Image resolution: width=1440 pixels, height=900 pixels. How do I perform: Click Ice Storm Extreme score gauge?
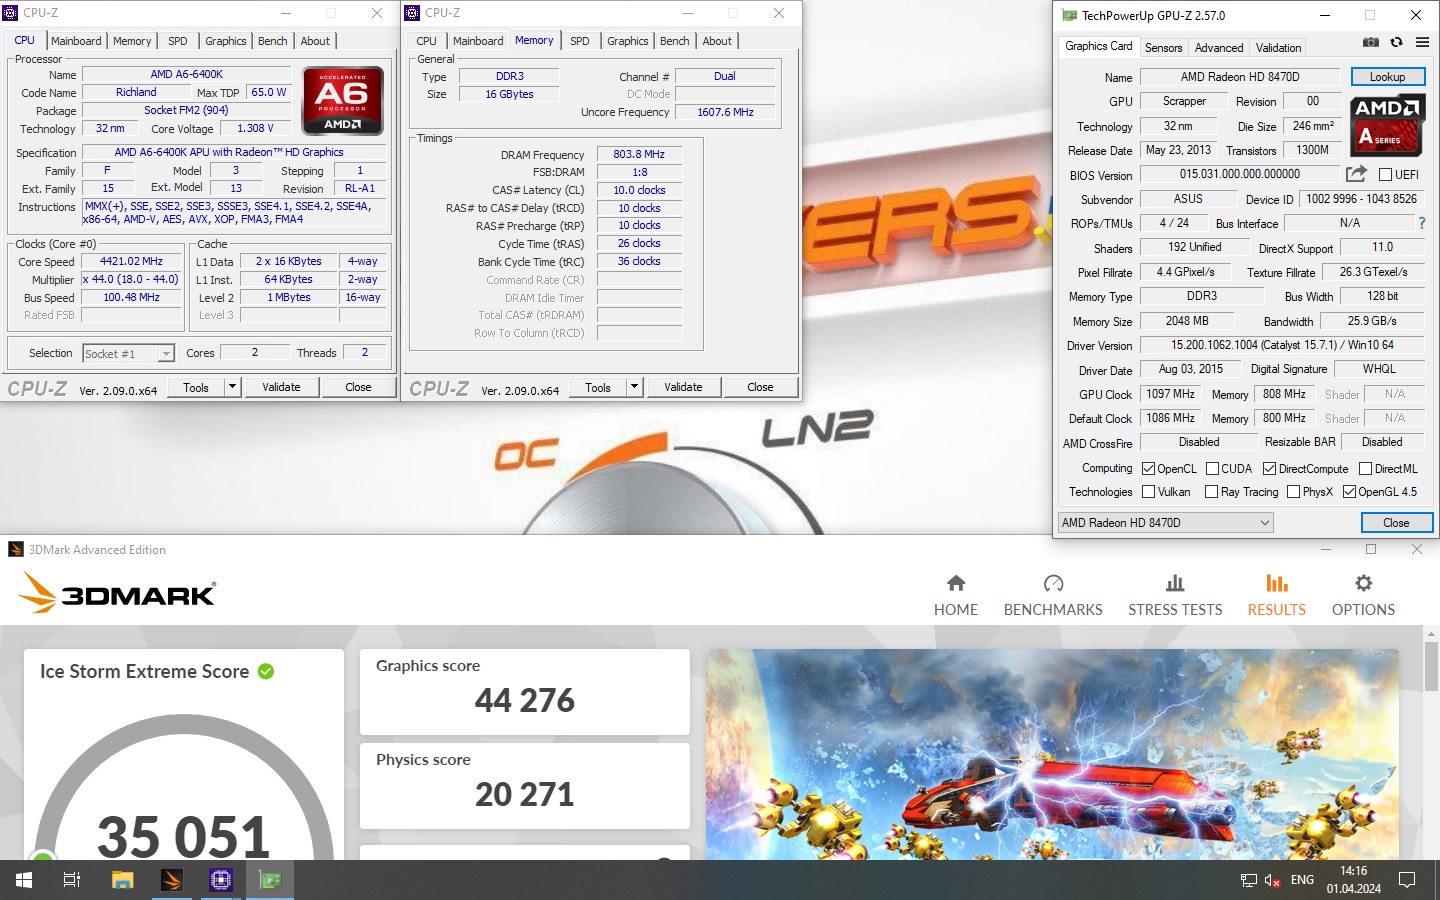(184, 788)
